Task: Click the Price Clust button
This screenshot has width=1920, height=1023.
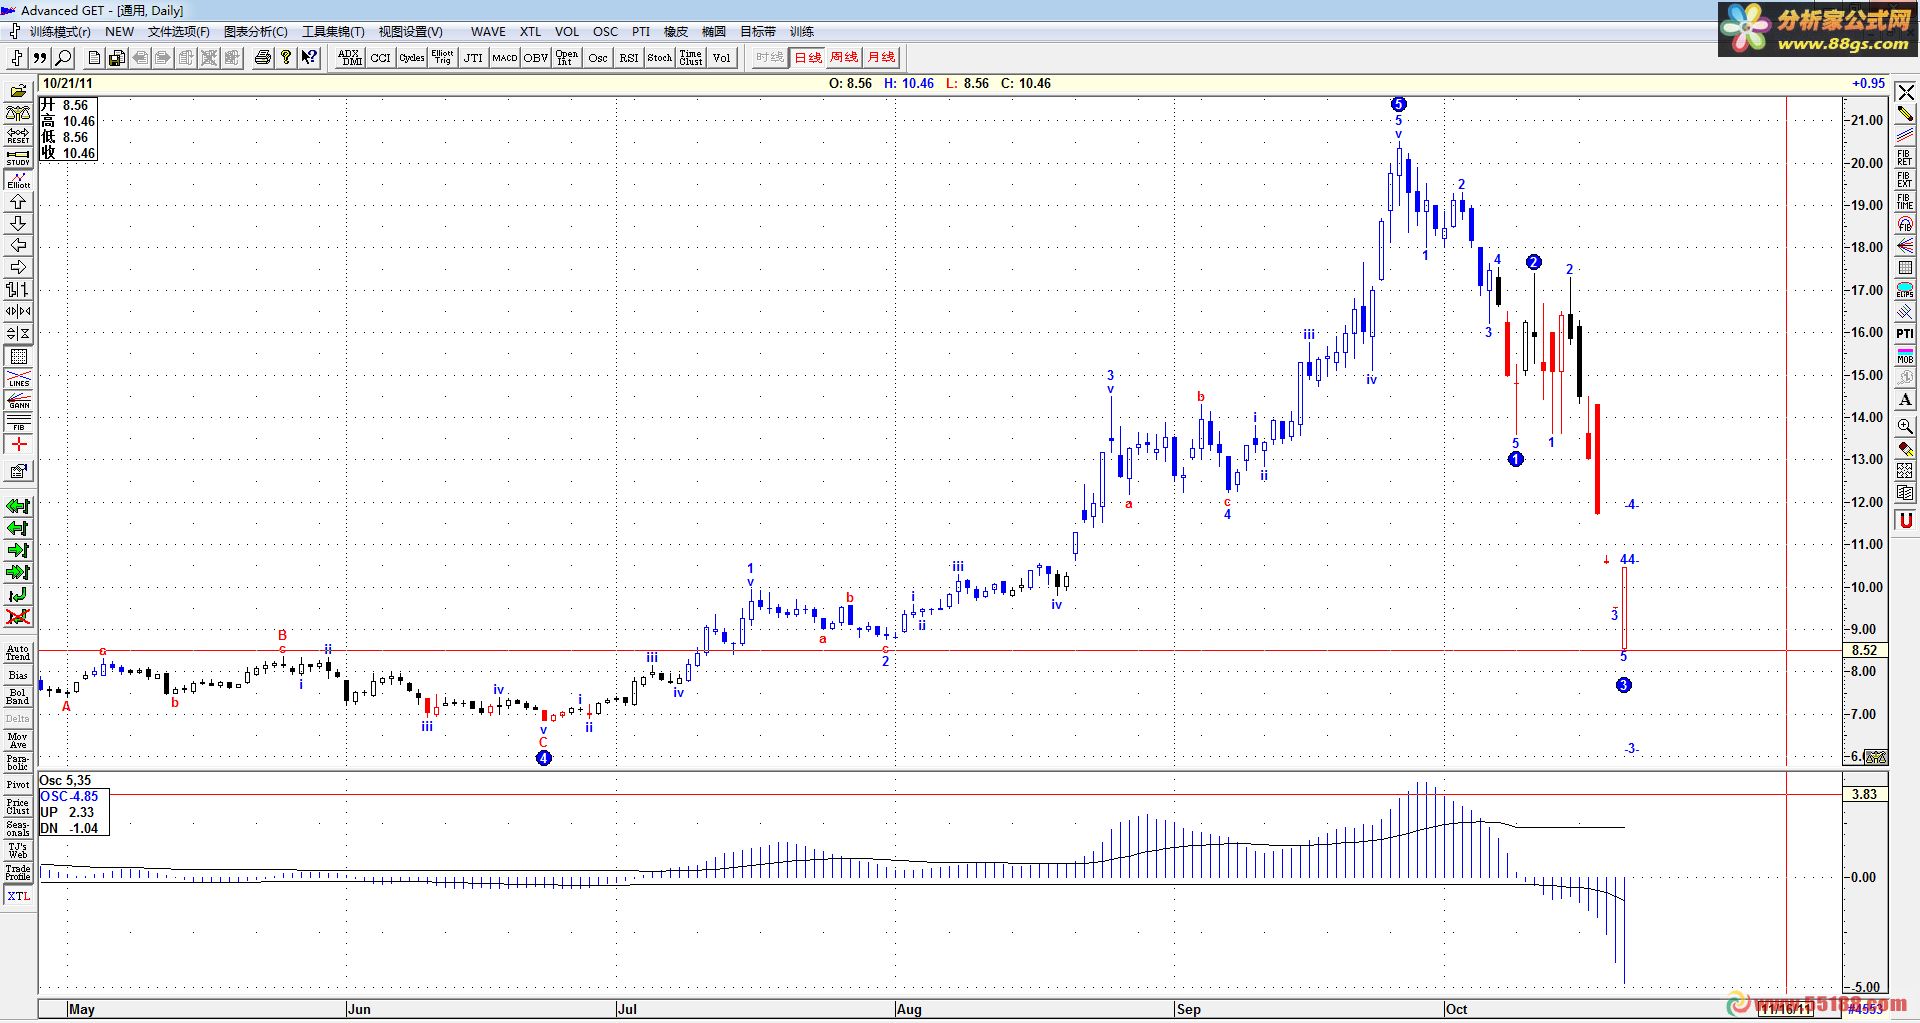Action: pos(18,807)
